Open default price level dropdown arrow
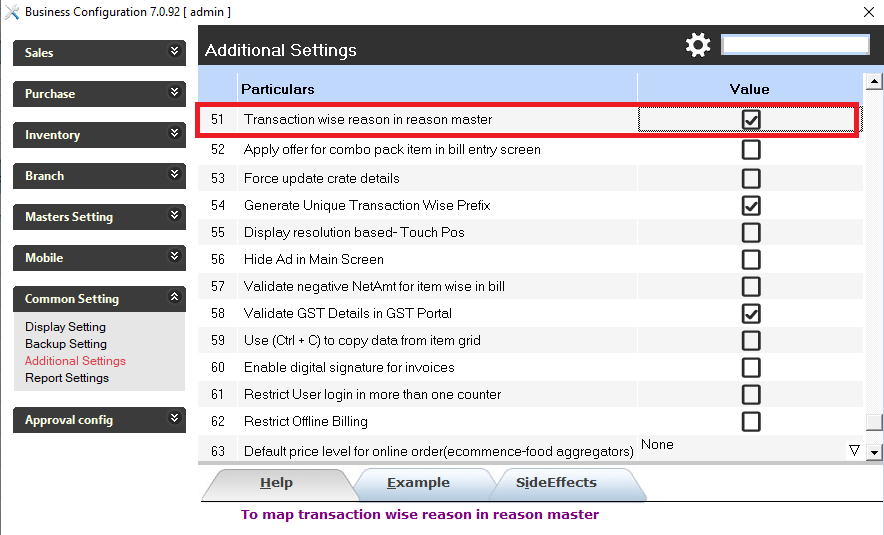The width and height of the screenshot is (884, 535). point(854,451)
